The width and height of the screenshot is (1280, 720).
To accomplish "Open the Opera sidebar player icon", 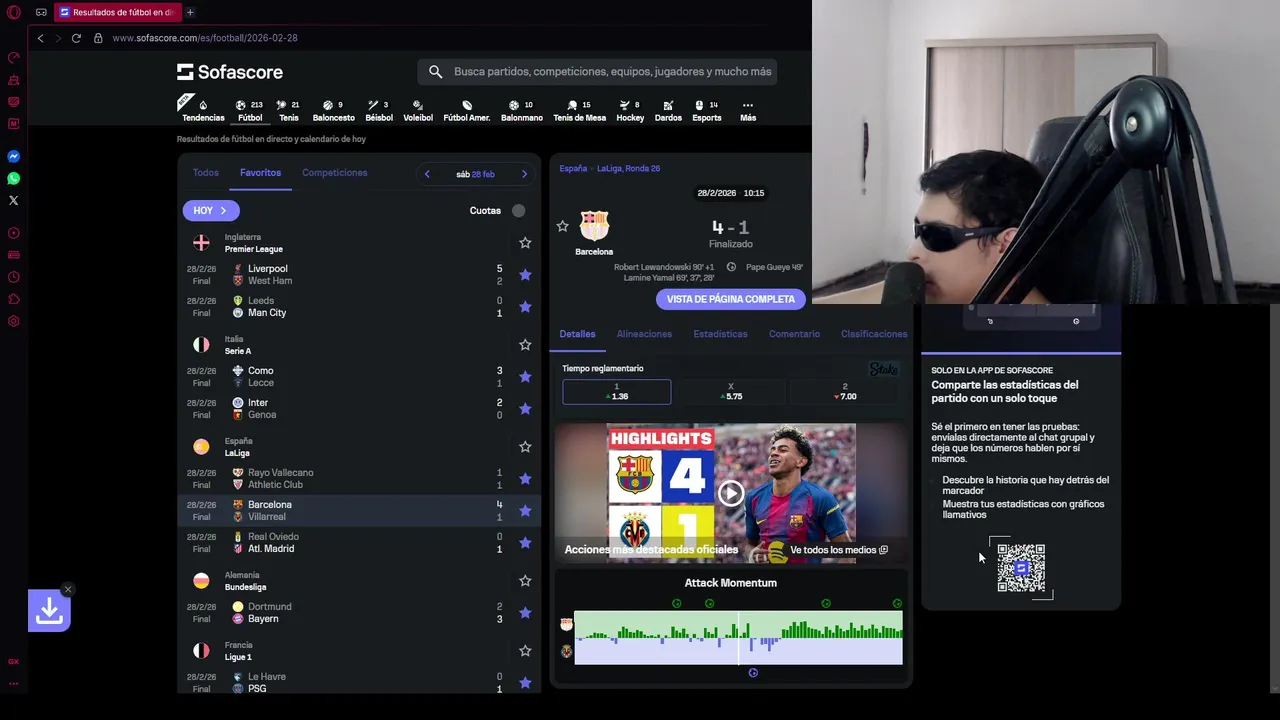I will (13, 233).
